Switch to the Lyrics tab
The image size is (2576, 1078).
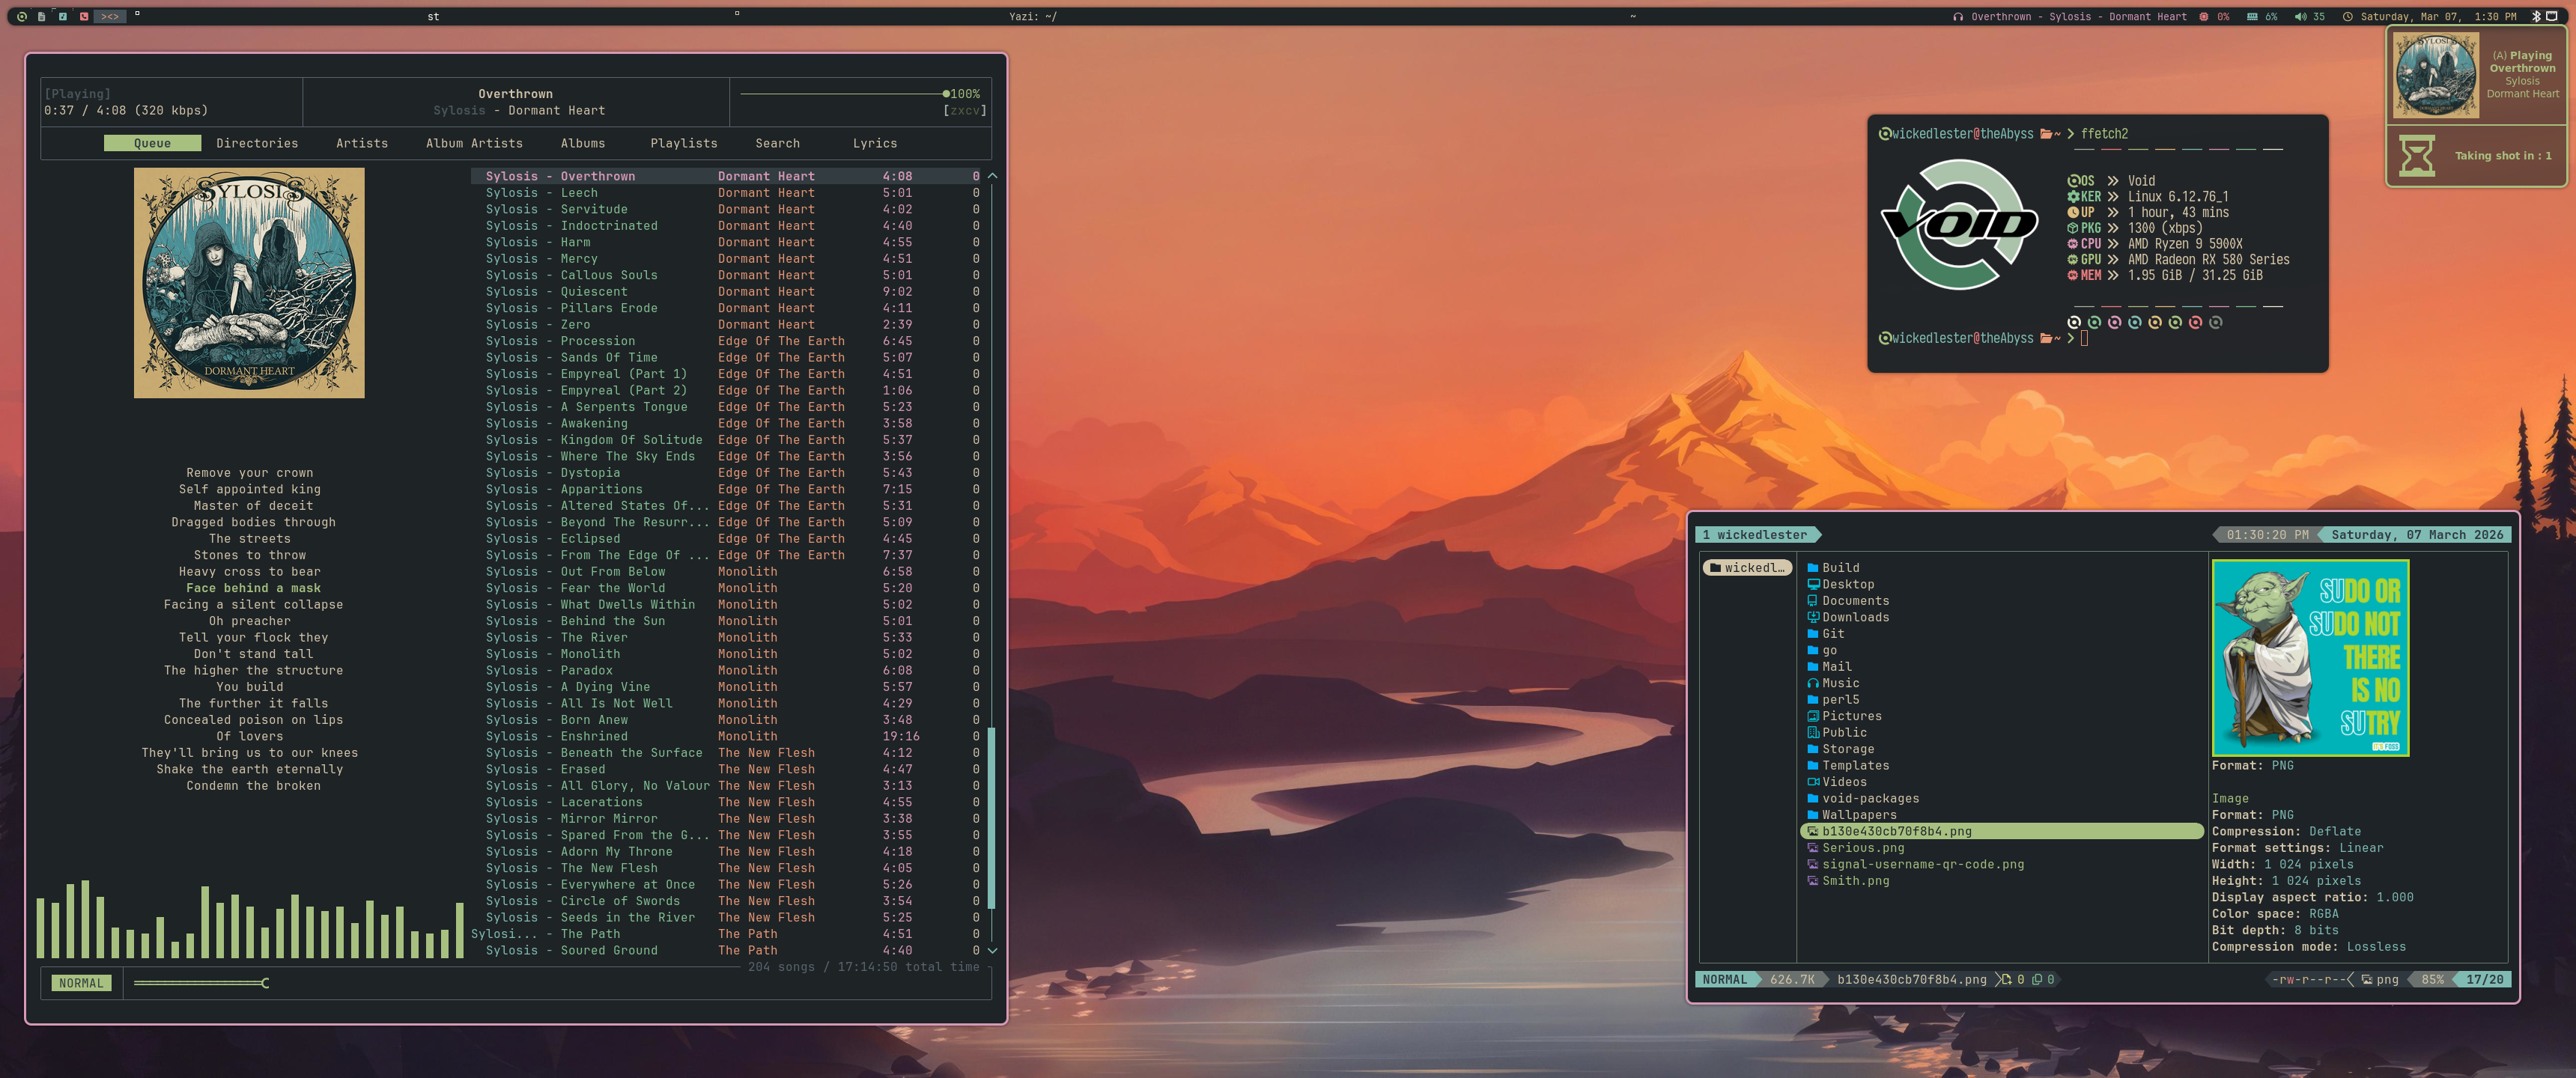[x=874, y=144]
